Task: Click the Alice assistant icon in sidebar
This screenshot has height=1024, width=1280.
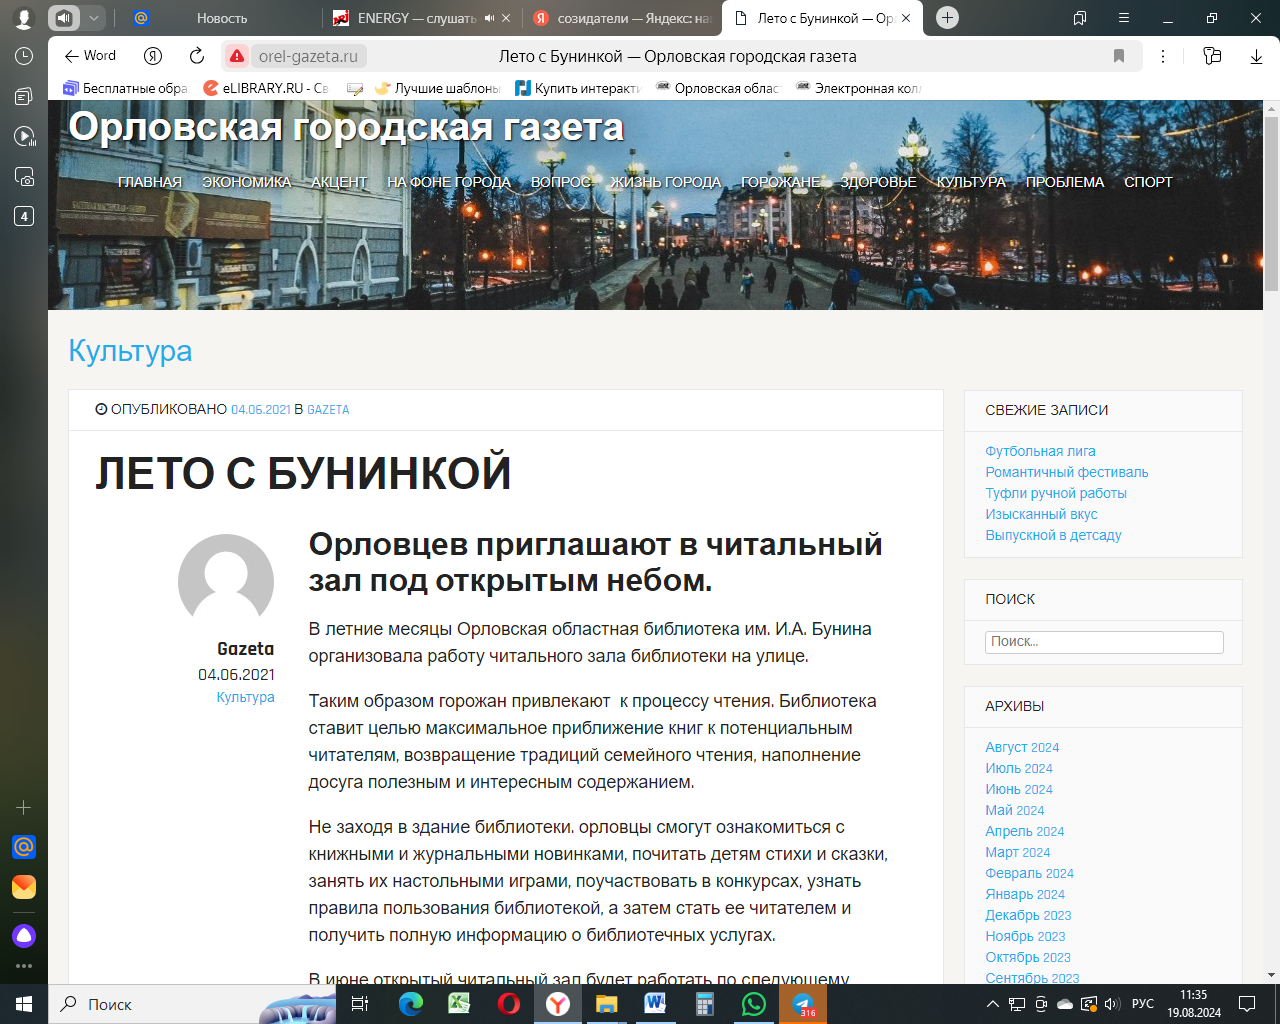Action: click(24, 936)
